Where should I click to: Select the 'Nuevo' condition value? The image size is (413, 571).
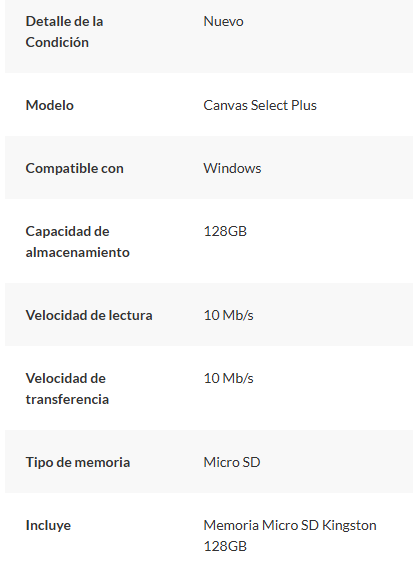tap(223, 21)
